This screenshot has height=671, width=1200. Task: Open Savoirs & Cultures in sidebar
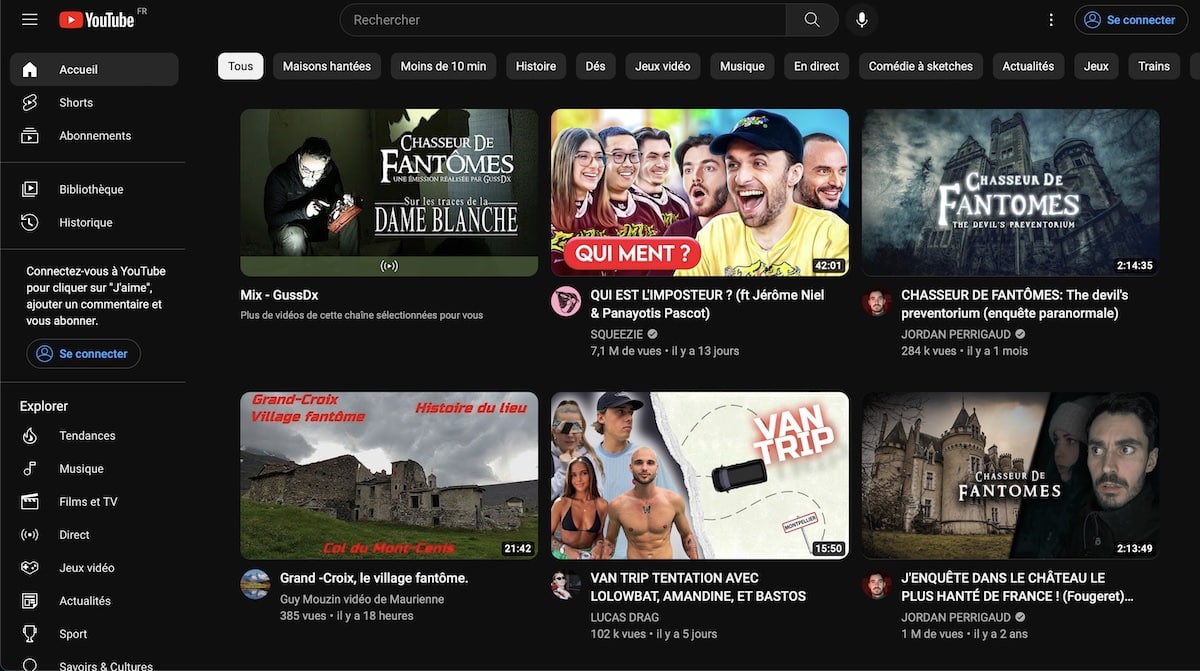(94, 664)
